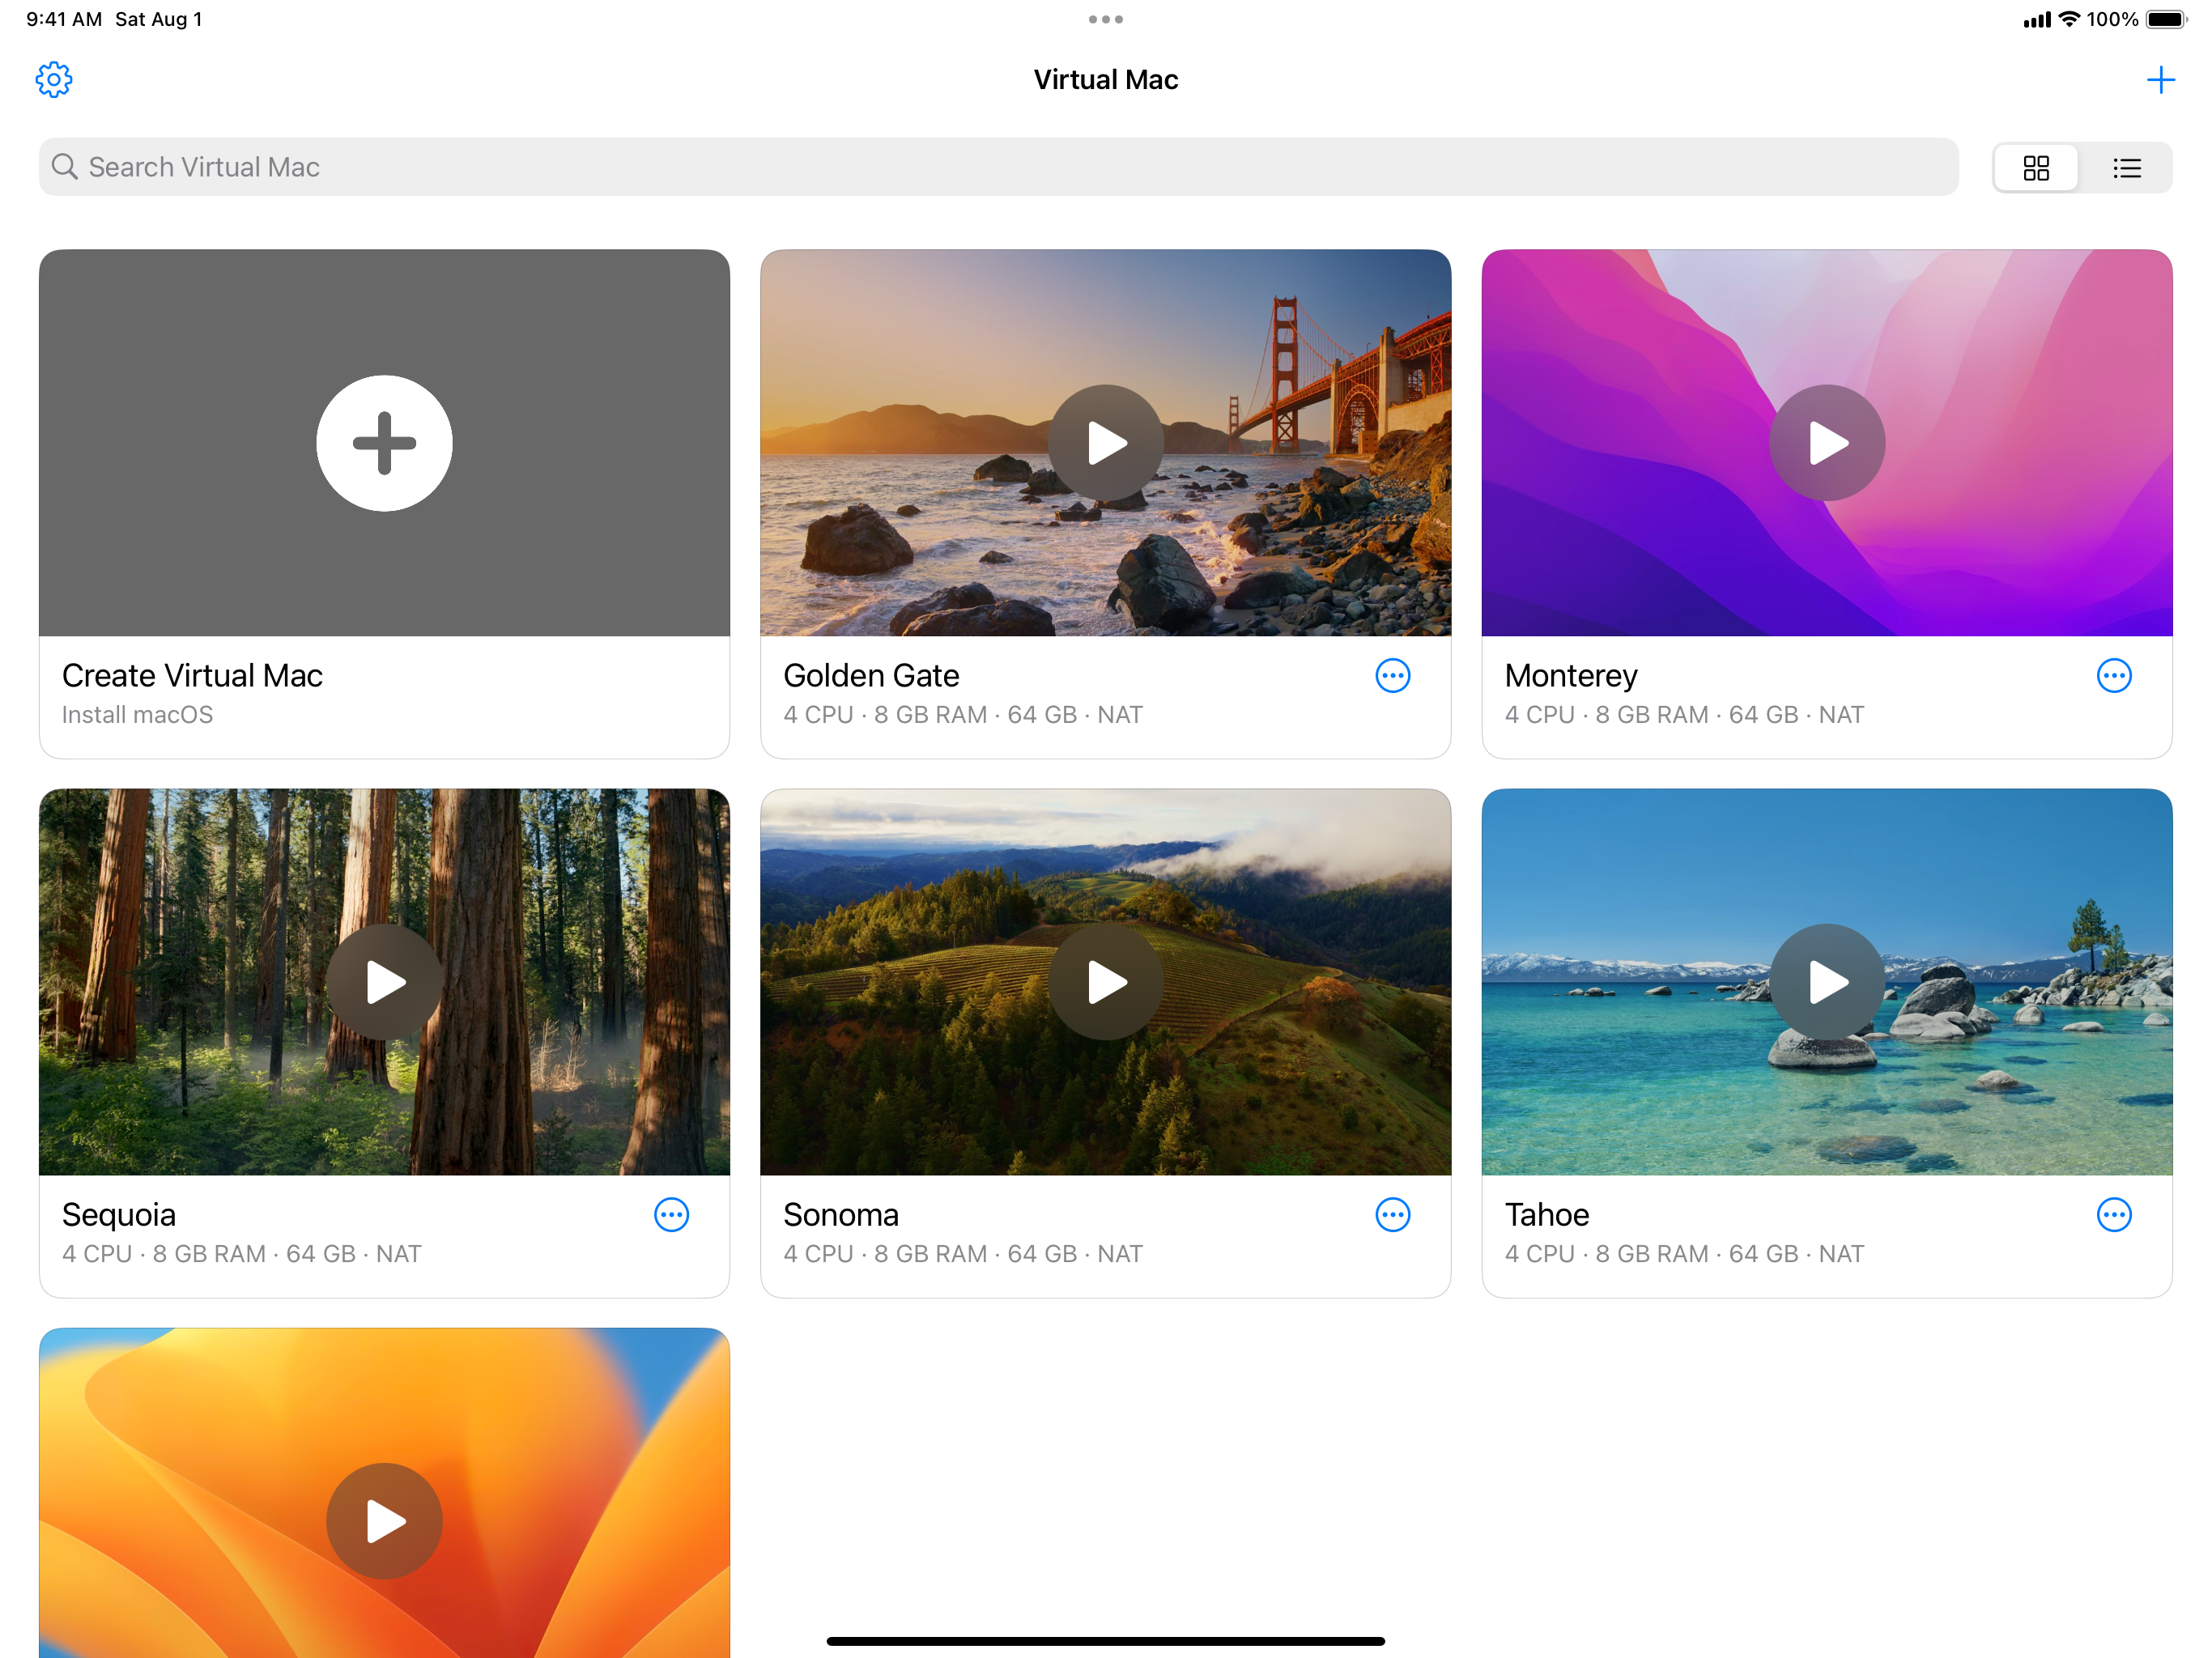This screenshot has width=2212, height=1658.
Task: Tap the plus icon in the top bar
Action: (x=2160, y=80)
